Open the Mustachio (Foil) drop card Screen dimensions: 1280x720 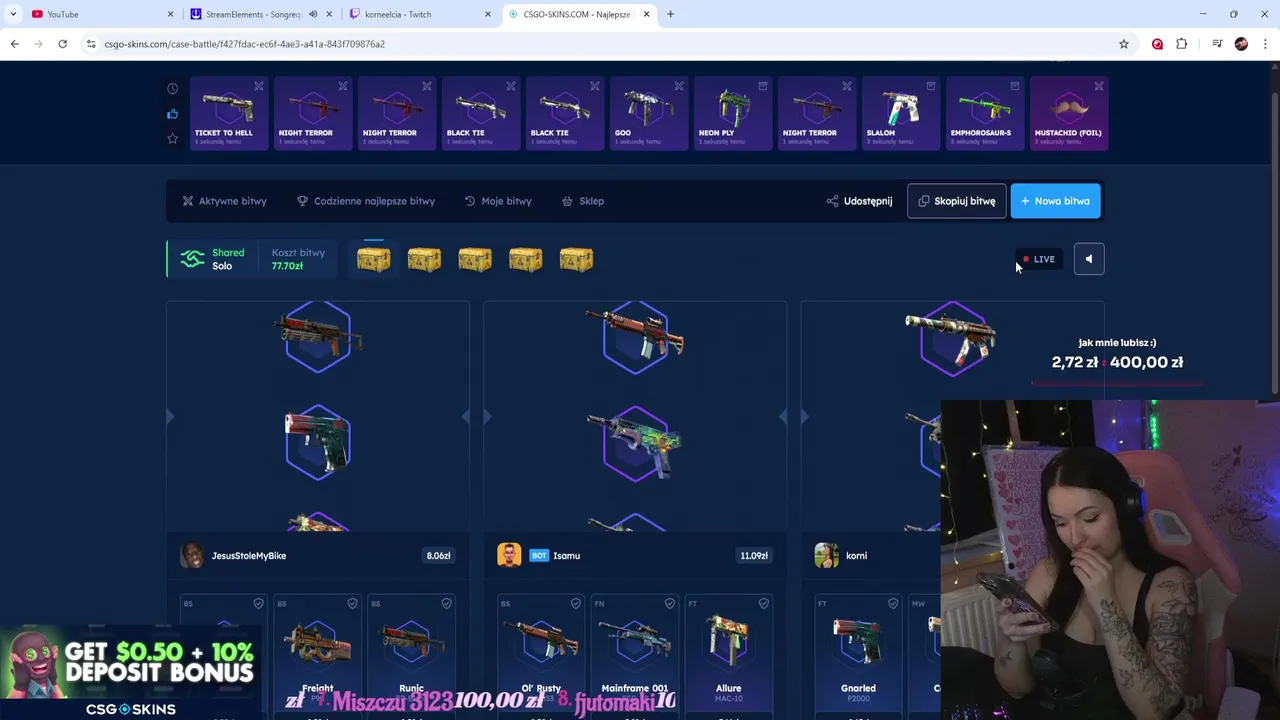(x=1069, y=114)
